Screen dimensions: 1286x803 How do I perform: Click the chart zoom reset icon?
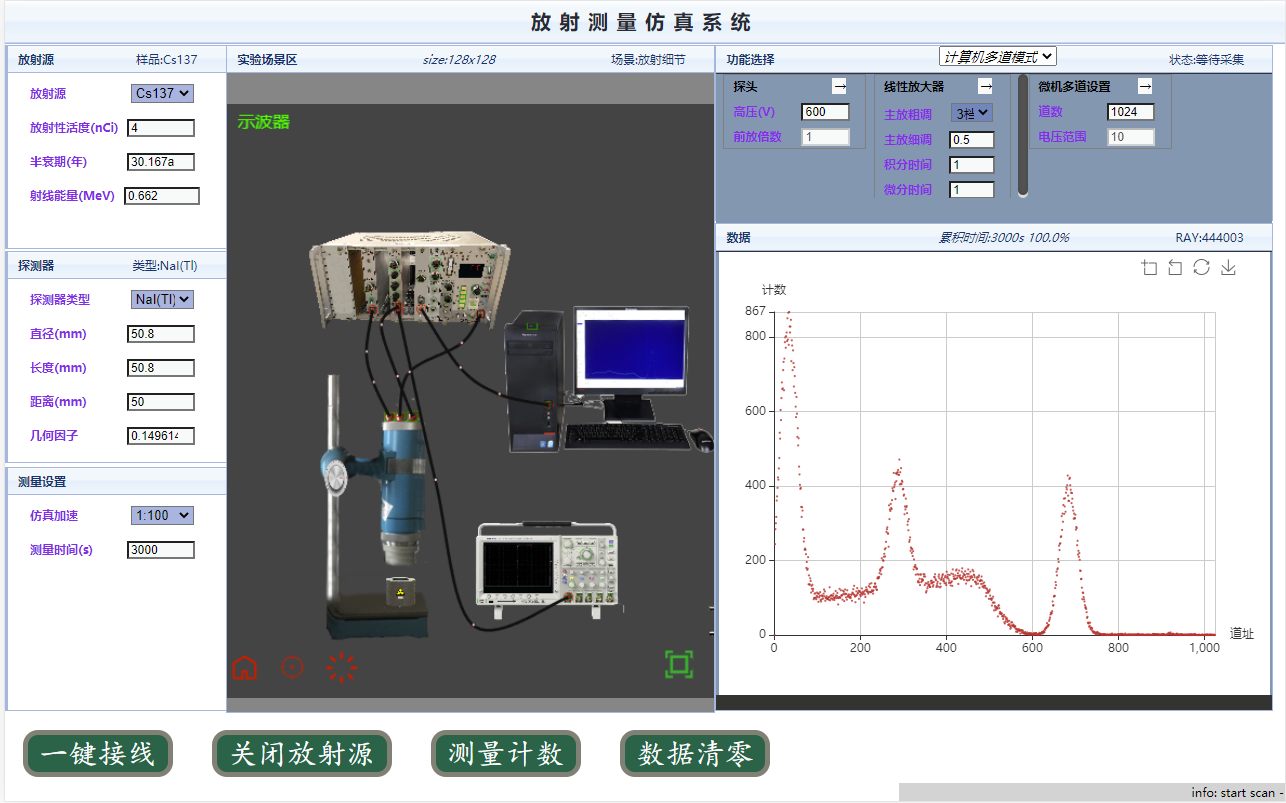1175,268
